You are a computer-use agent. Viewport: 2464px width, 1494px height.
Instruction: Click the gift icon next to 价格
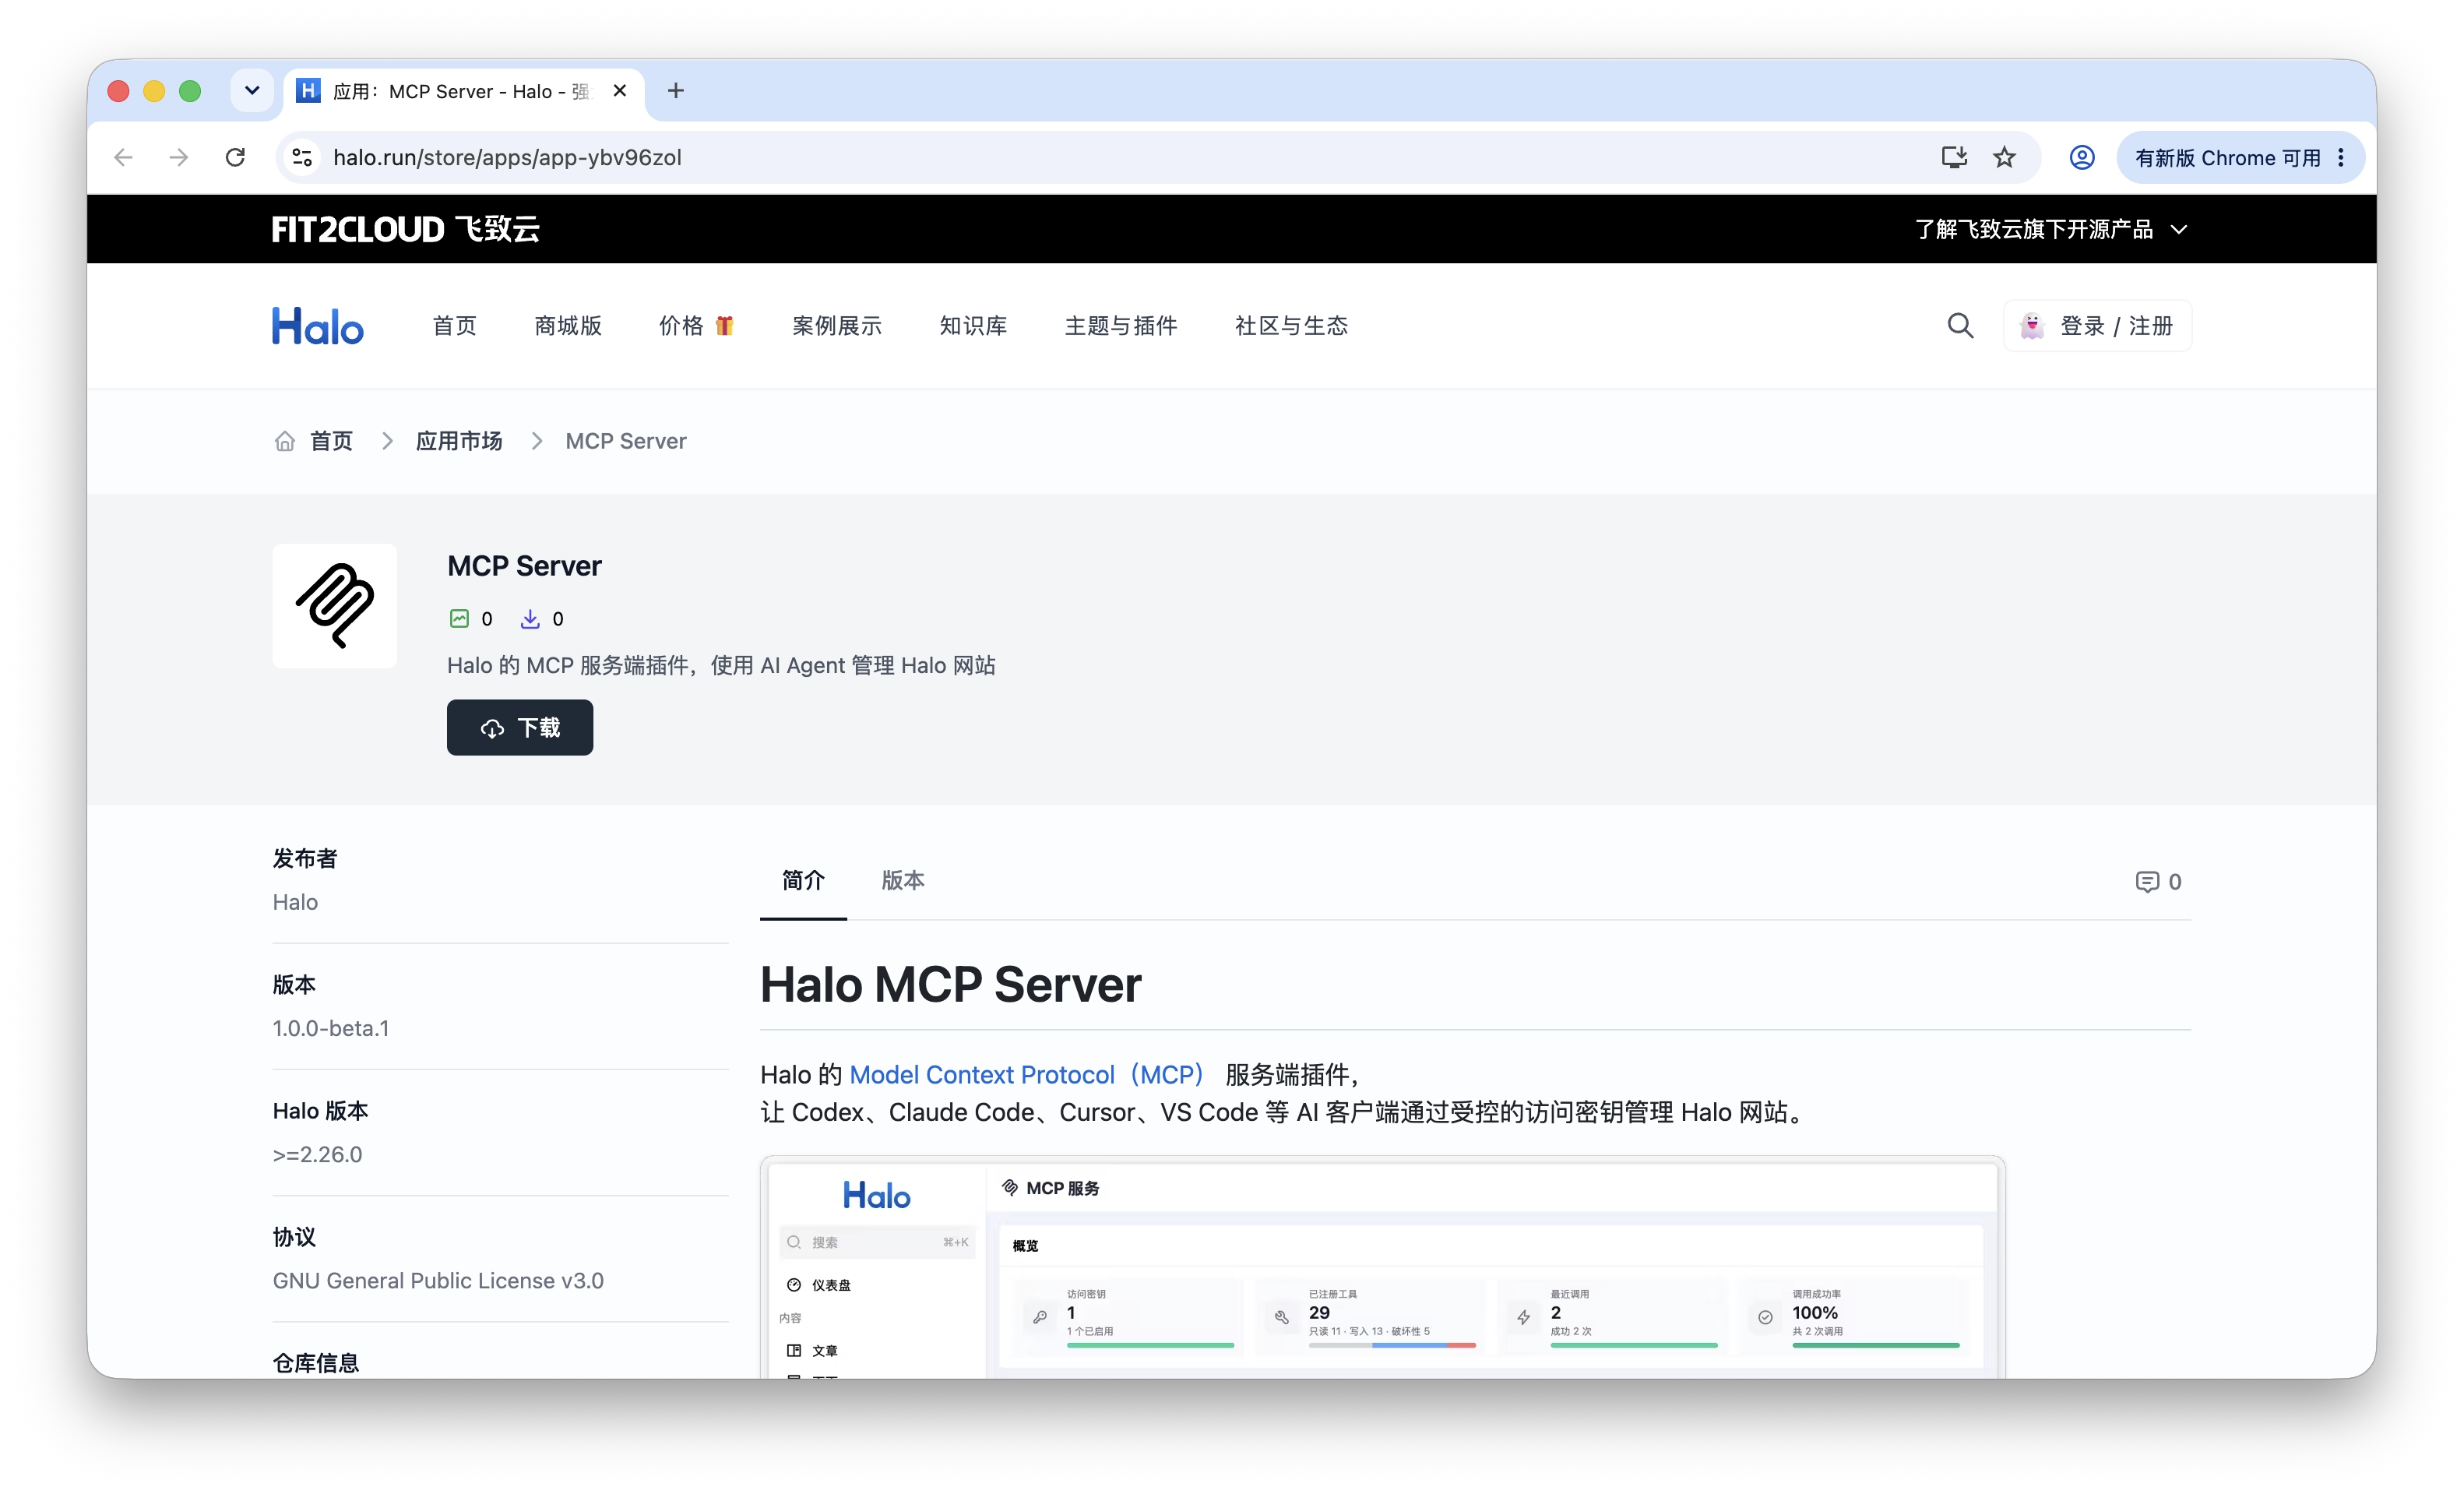[725, 326]
